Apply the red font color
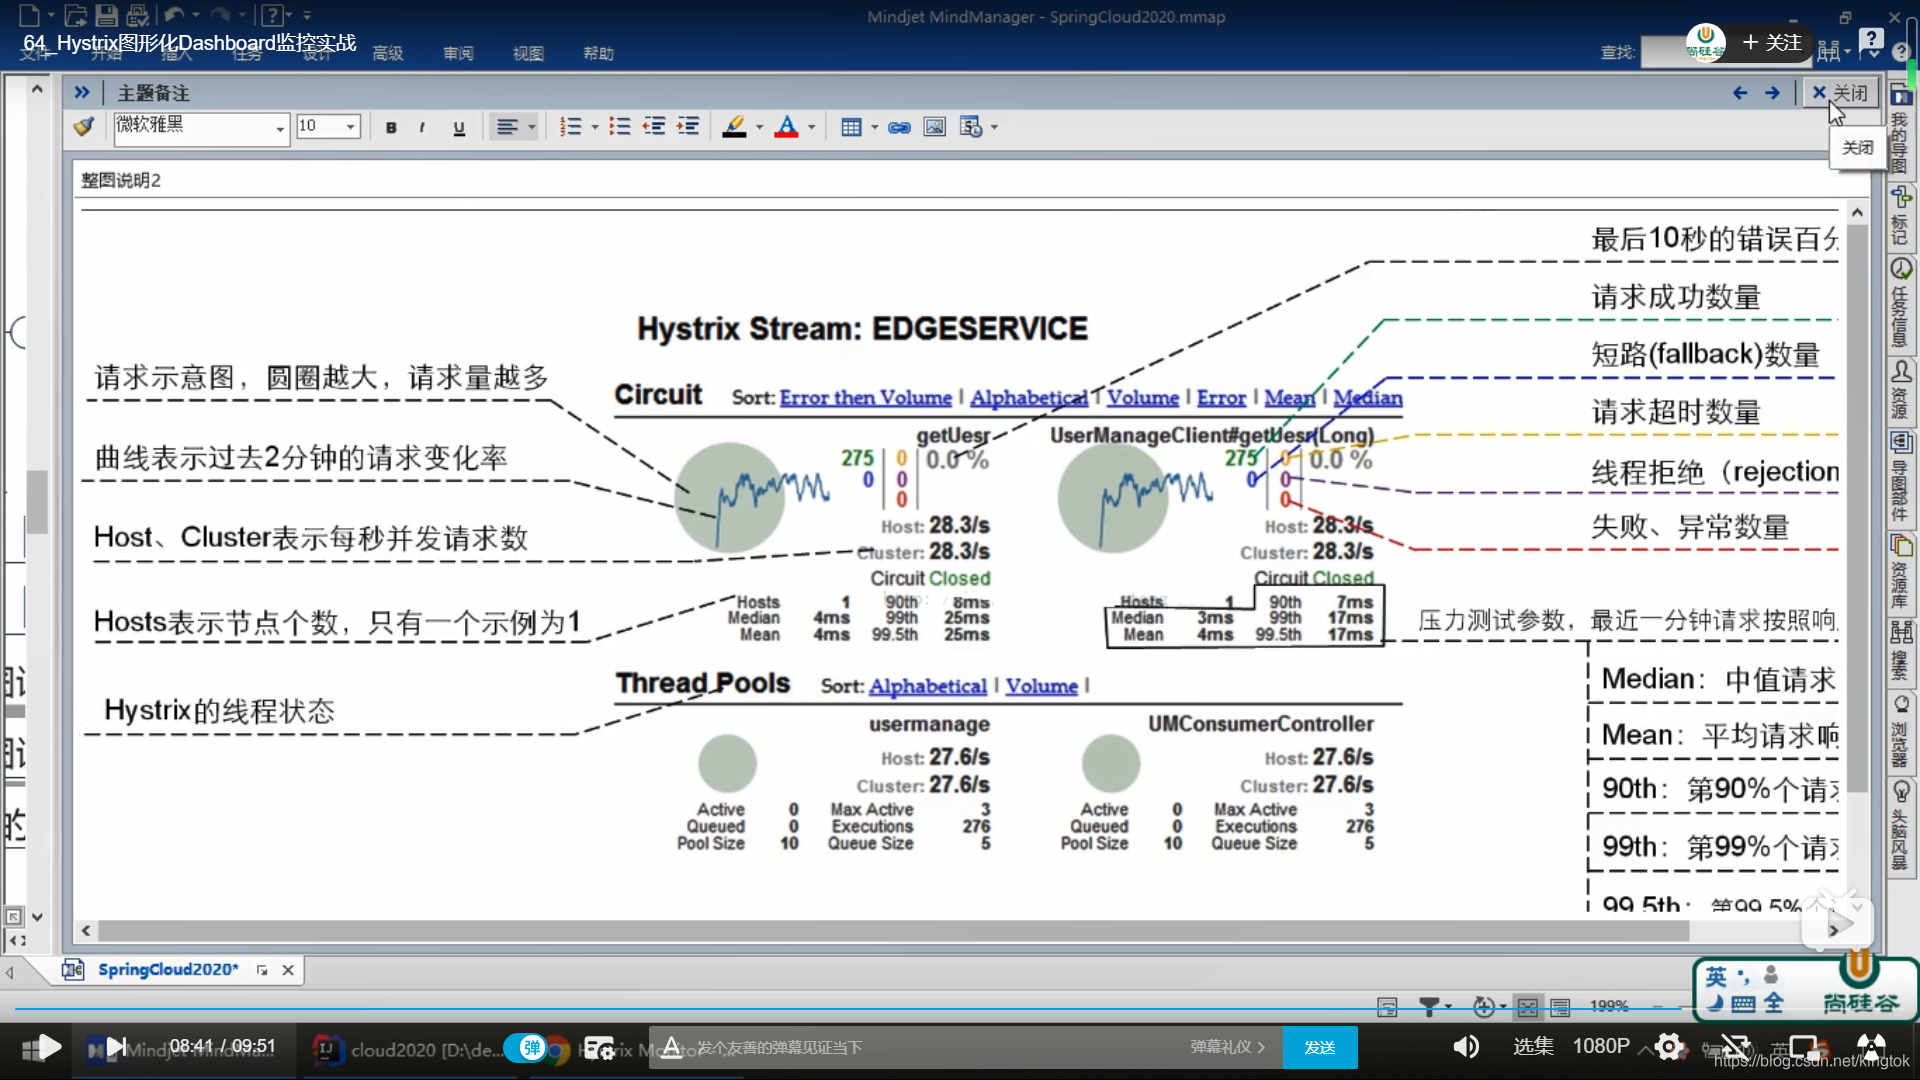Viewport: 1920px width, 1080px height. [786, 127]
